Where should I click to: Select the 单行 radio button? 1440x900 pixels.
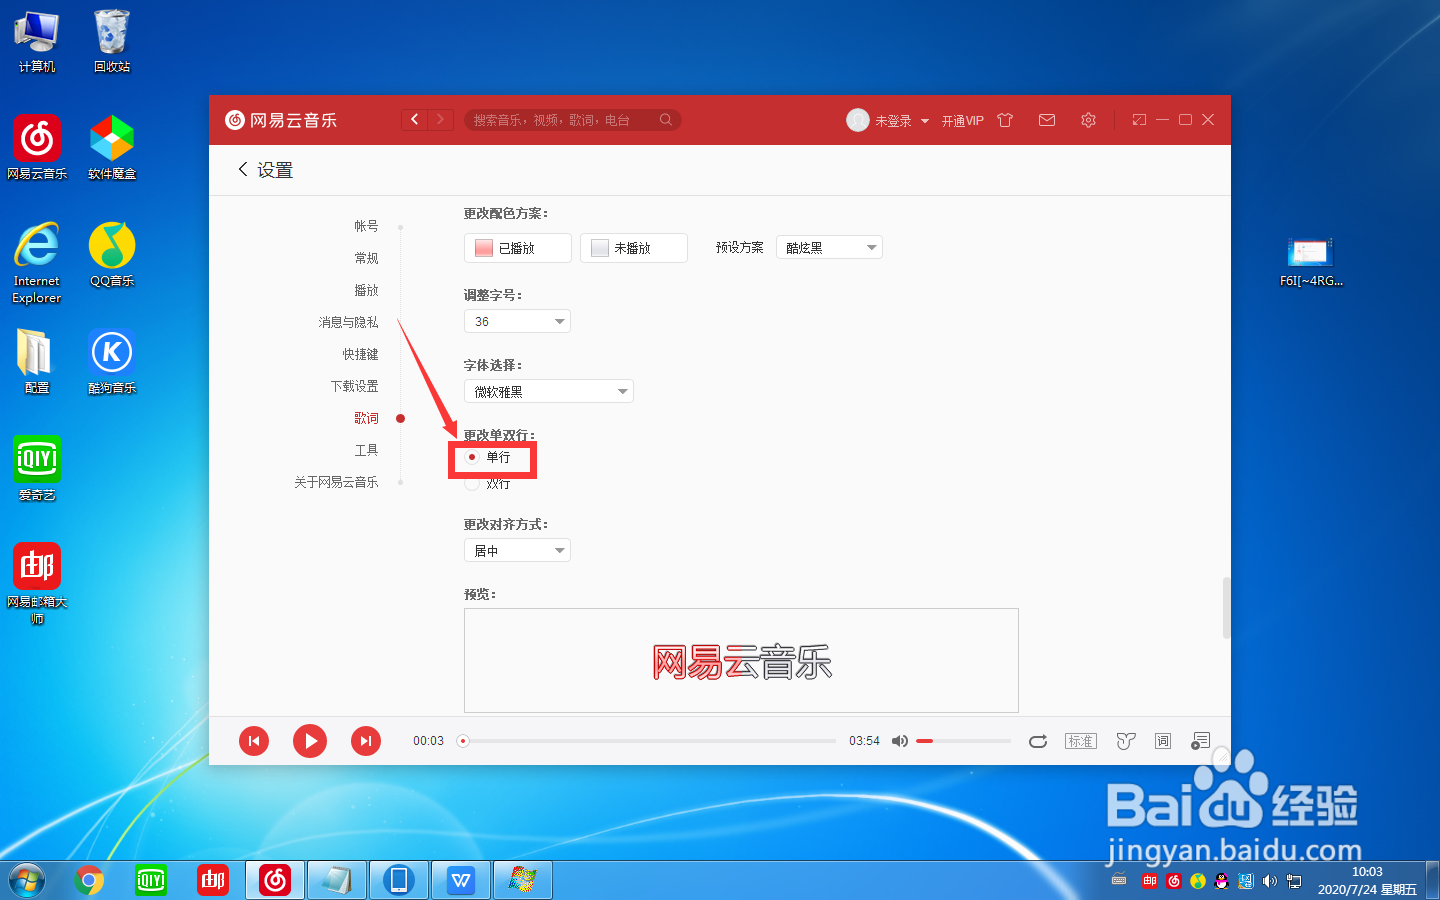[471, 456]
